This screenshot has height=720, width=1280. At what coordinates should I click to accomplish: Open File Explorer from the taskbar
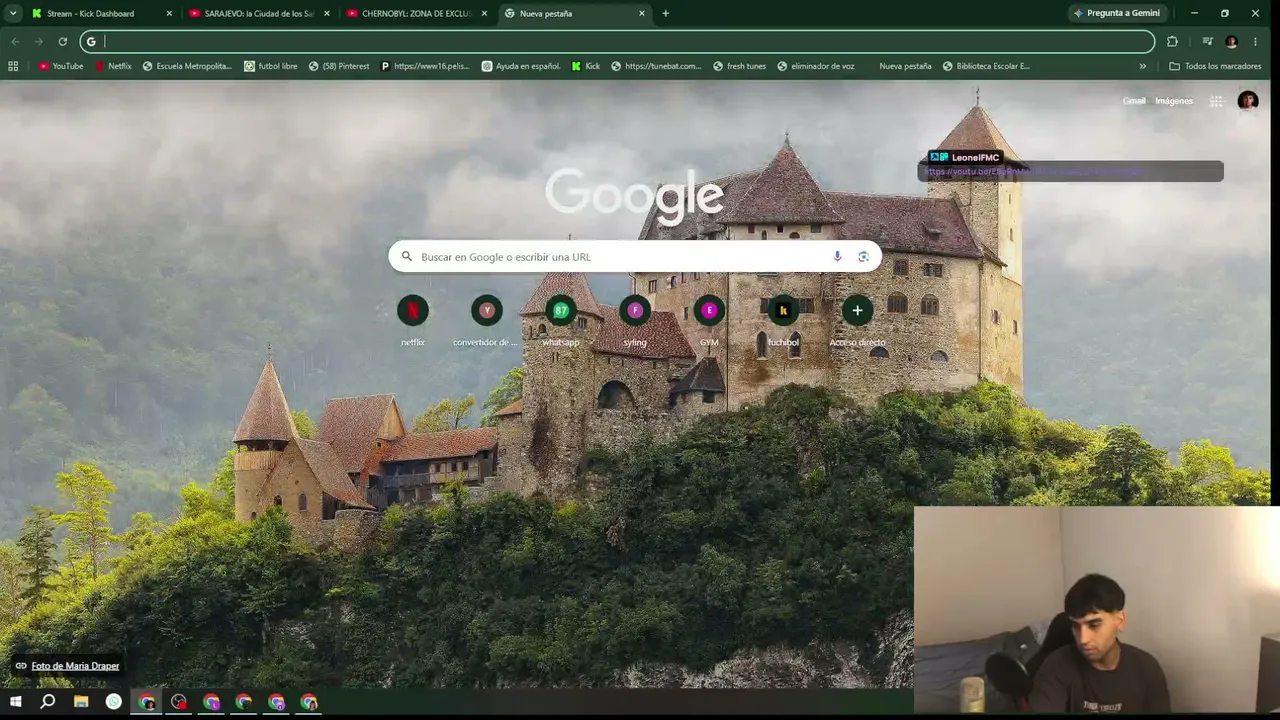[x=81, y=702]
